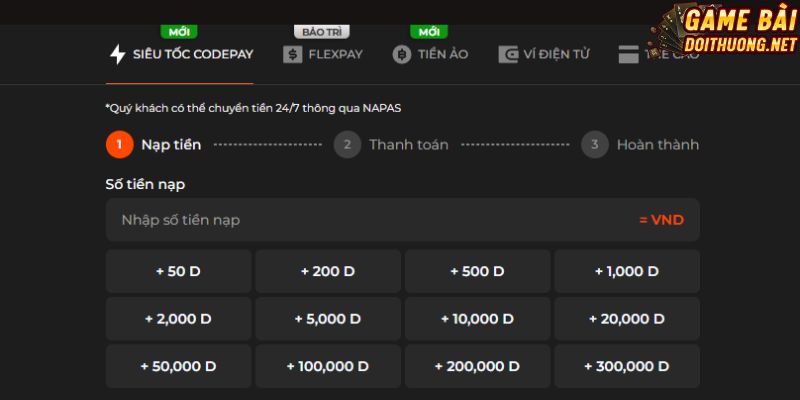Click the Số tiền nạp label

[145, 185]
